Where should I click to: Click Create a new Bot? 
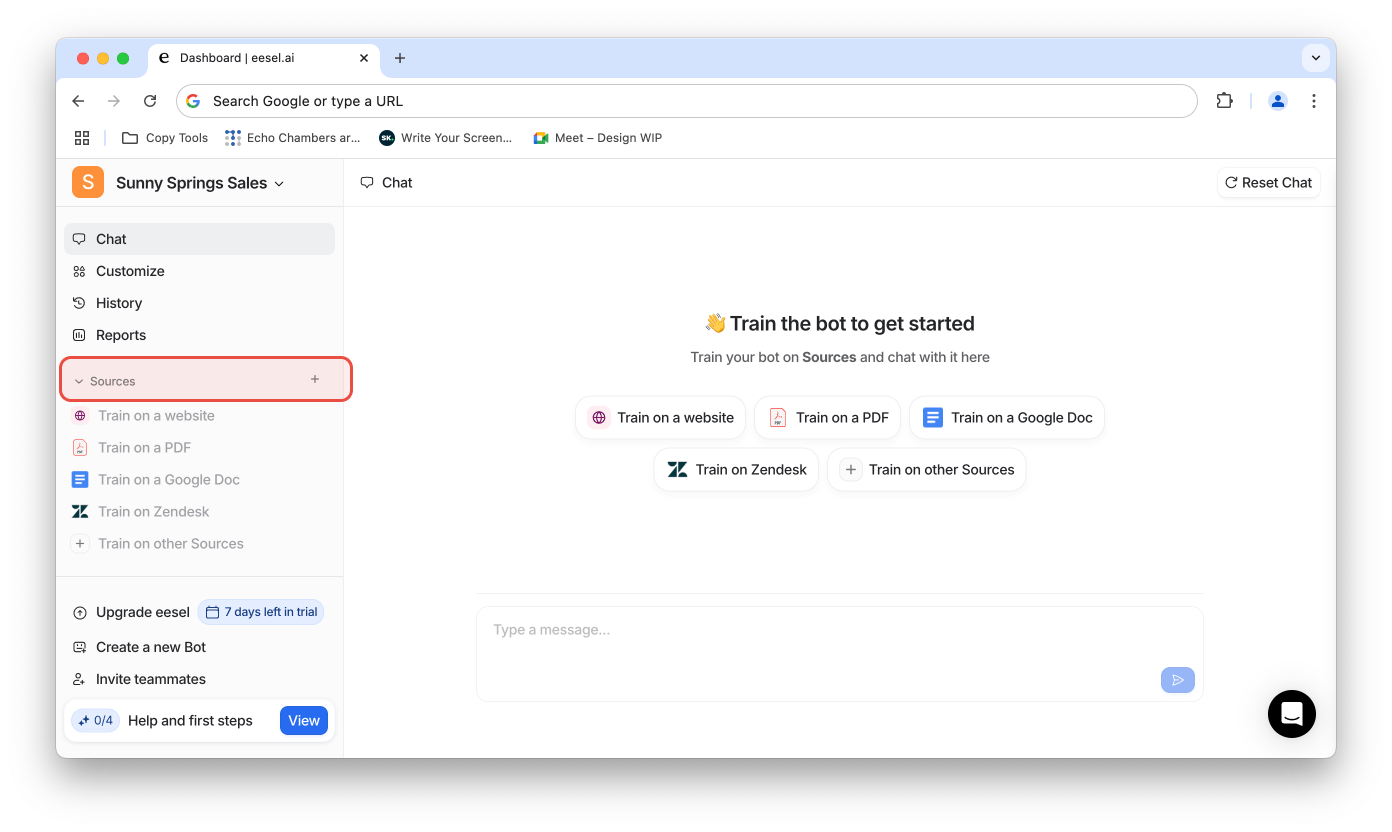click(x=139, y=647)
